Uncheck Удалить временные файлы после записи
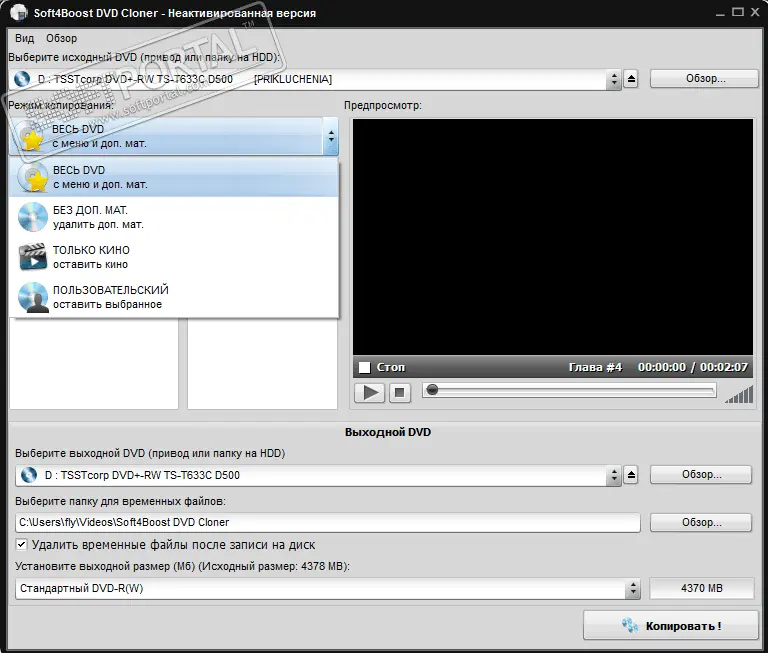 point(22,545)
